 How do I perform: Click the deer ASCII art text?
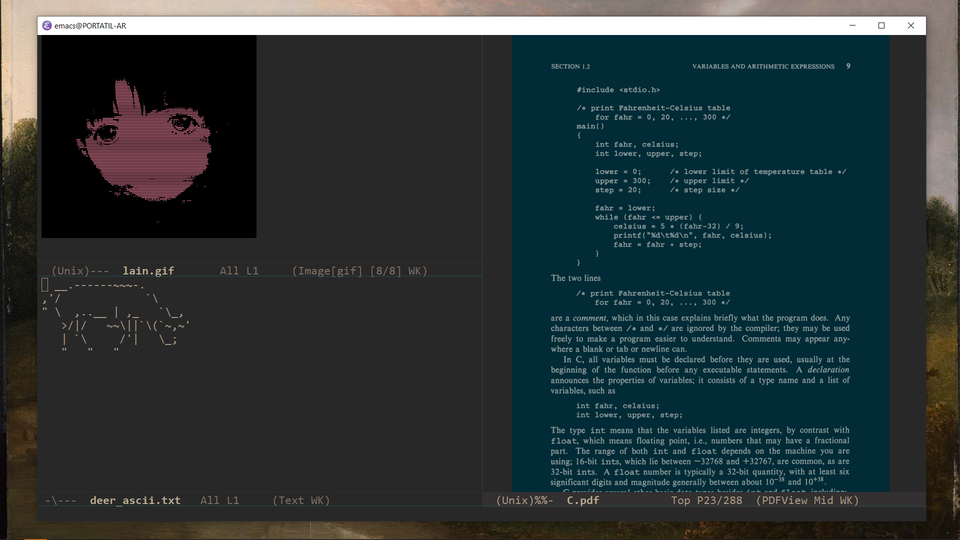116,317
